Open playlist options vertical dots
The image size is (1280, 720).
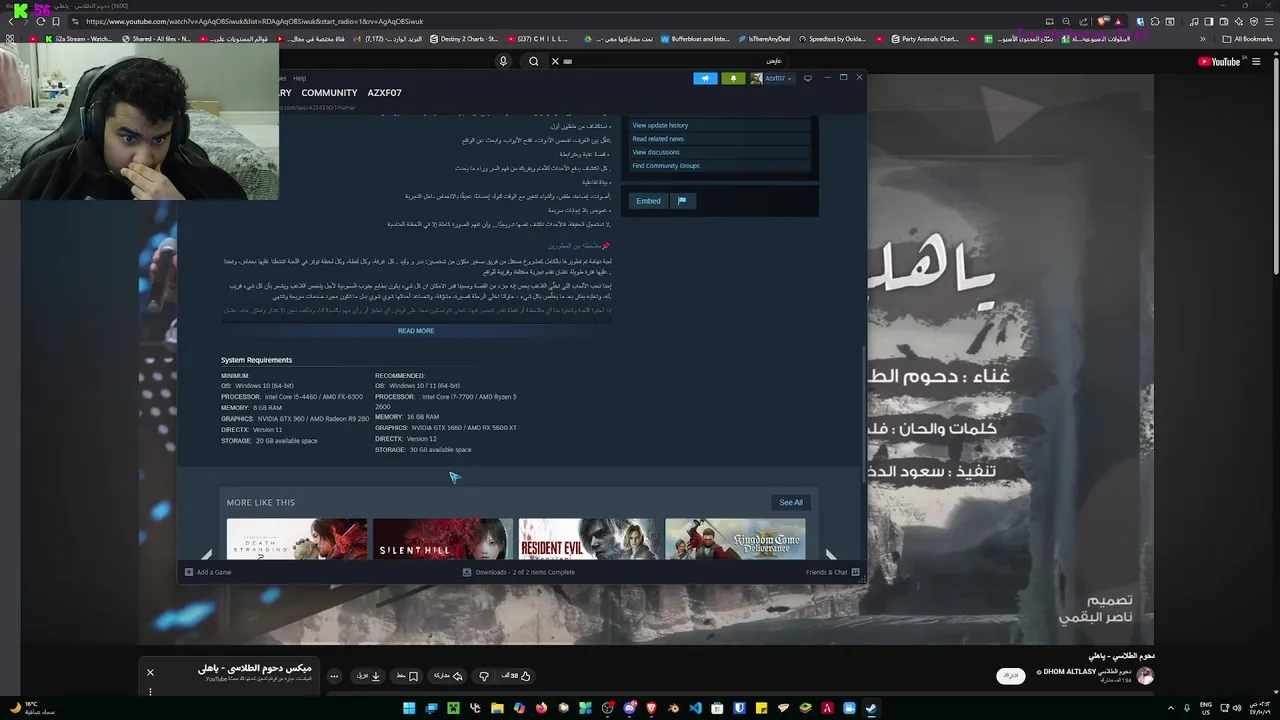pyautogui.click(x=150, y=692)
